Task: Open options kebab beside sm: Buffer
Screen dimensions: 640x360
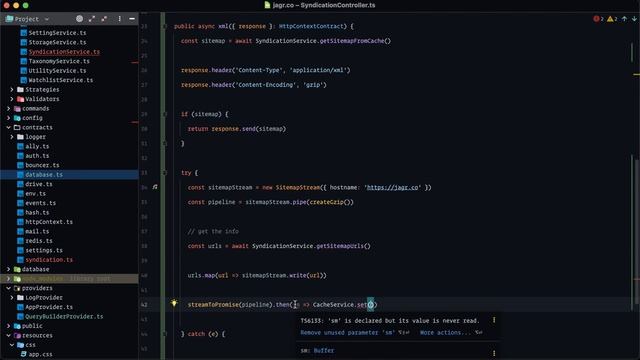Action: coord(494,353)
